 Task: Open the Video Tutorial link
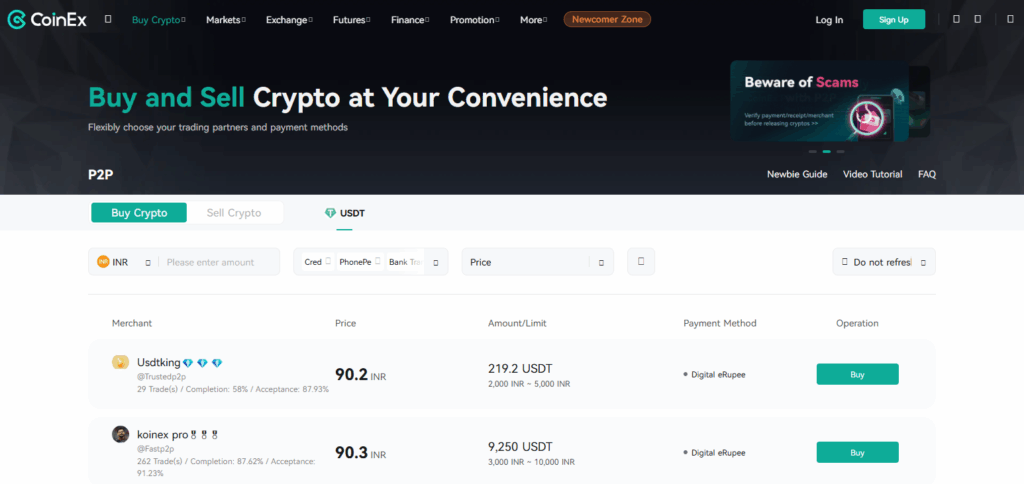(x=872, y=174)
